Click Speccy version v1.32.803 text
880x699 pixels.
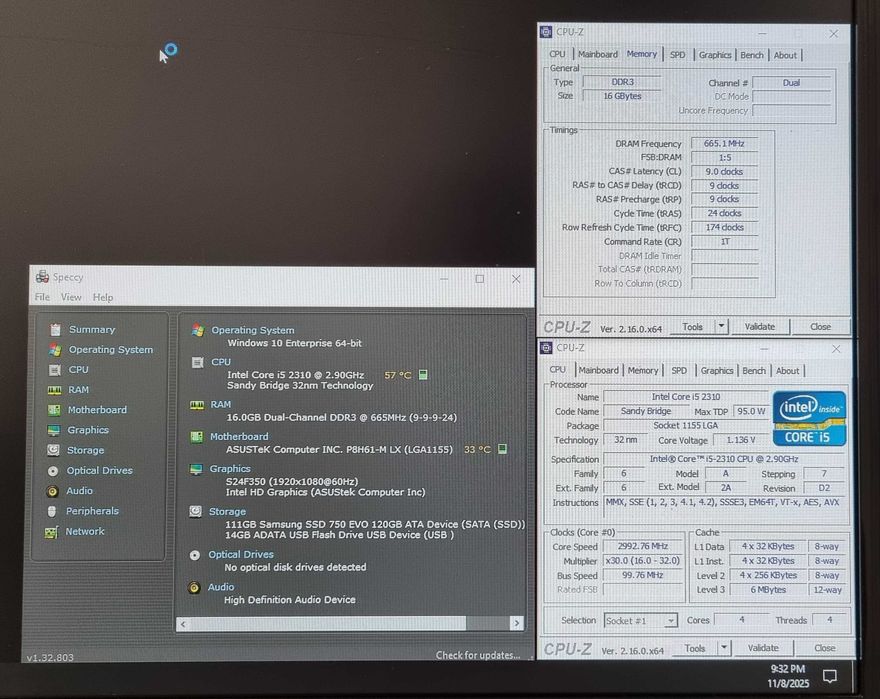[x=50, y=657]
